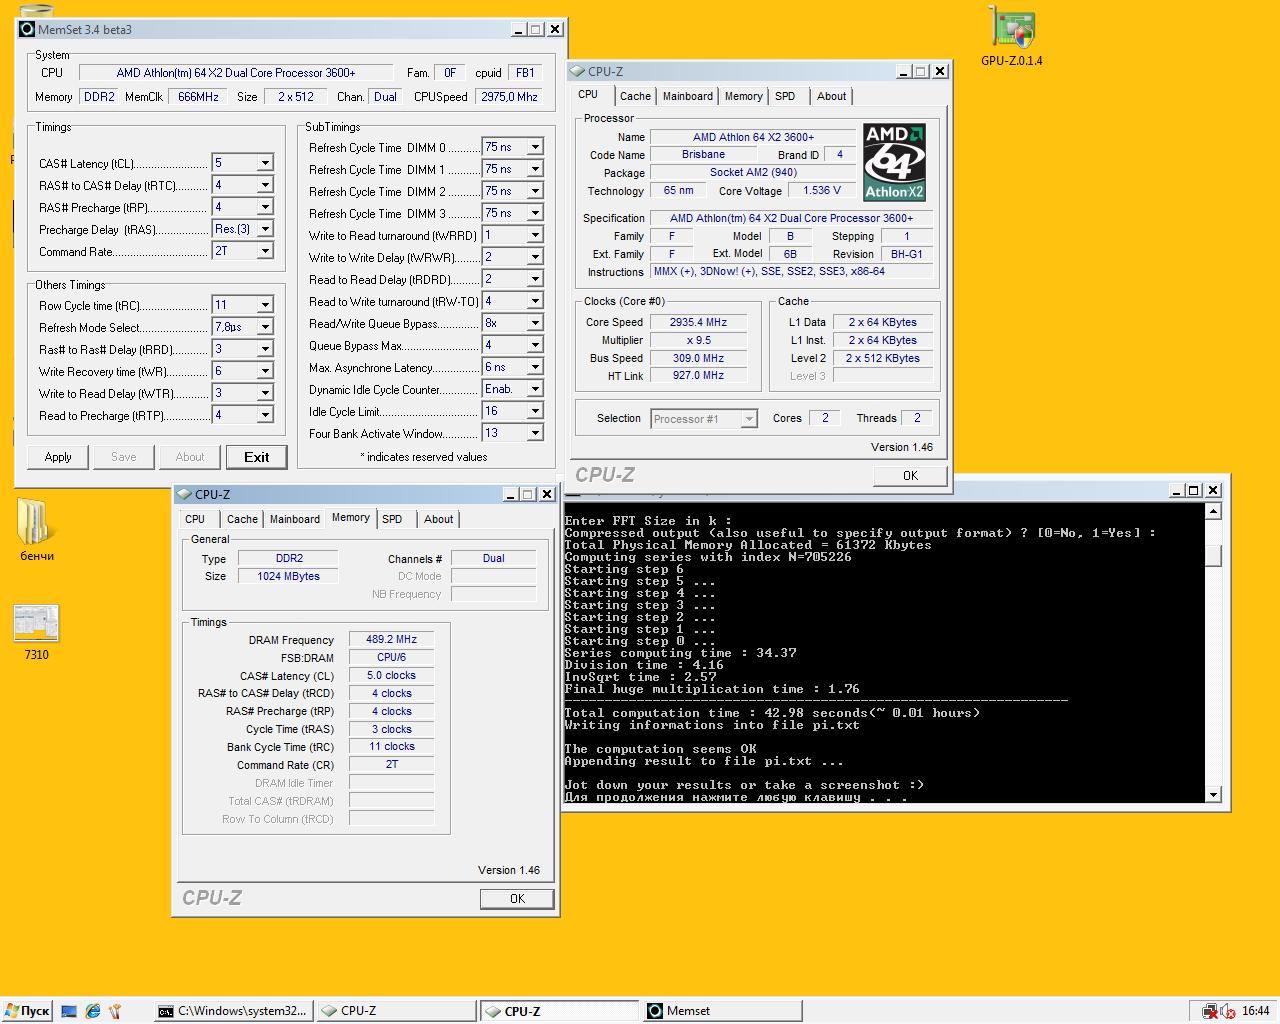Open Refresh Cycle Time DIMM 0 dropdown
The height and width of the screenshot is (1024, 1280).
(x=535, y=147)
